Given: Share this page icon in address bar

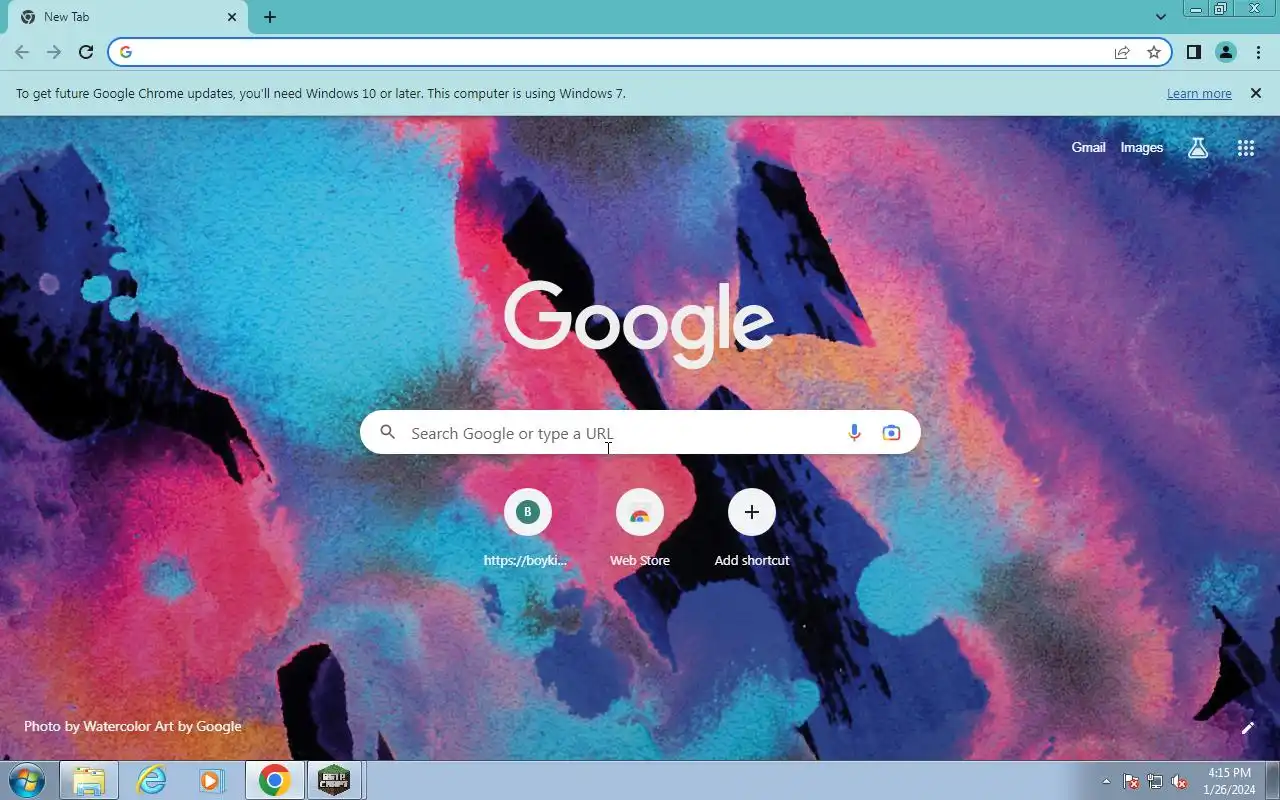Looking at the screenshot, I should pyautogui.click(x=1122, y=52).
